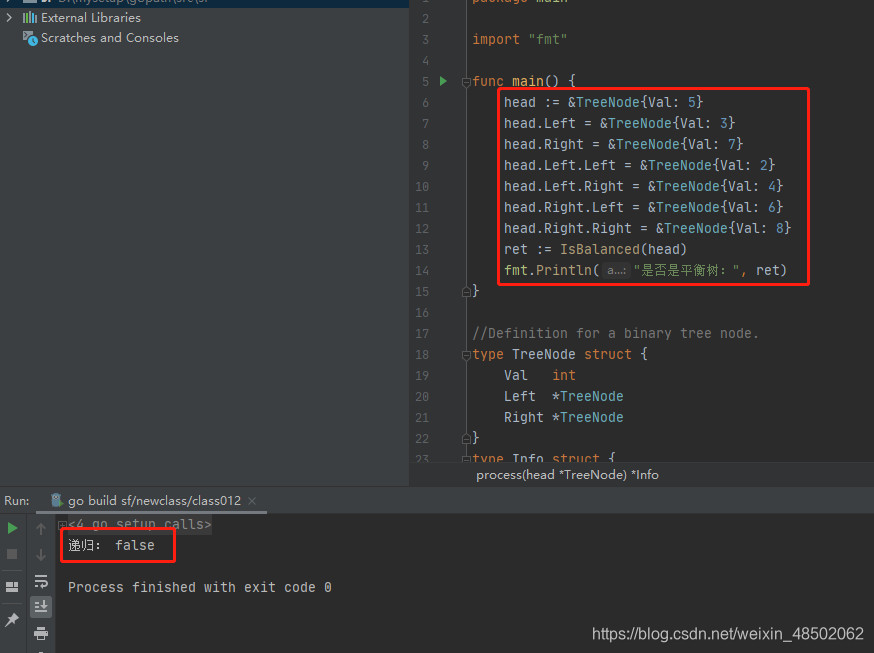Click IsBalanced(head) call on line 13

click(623, 249)
